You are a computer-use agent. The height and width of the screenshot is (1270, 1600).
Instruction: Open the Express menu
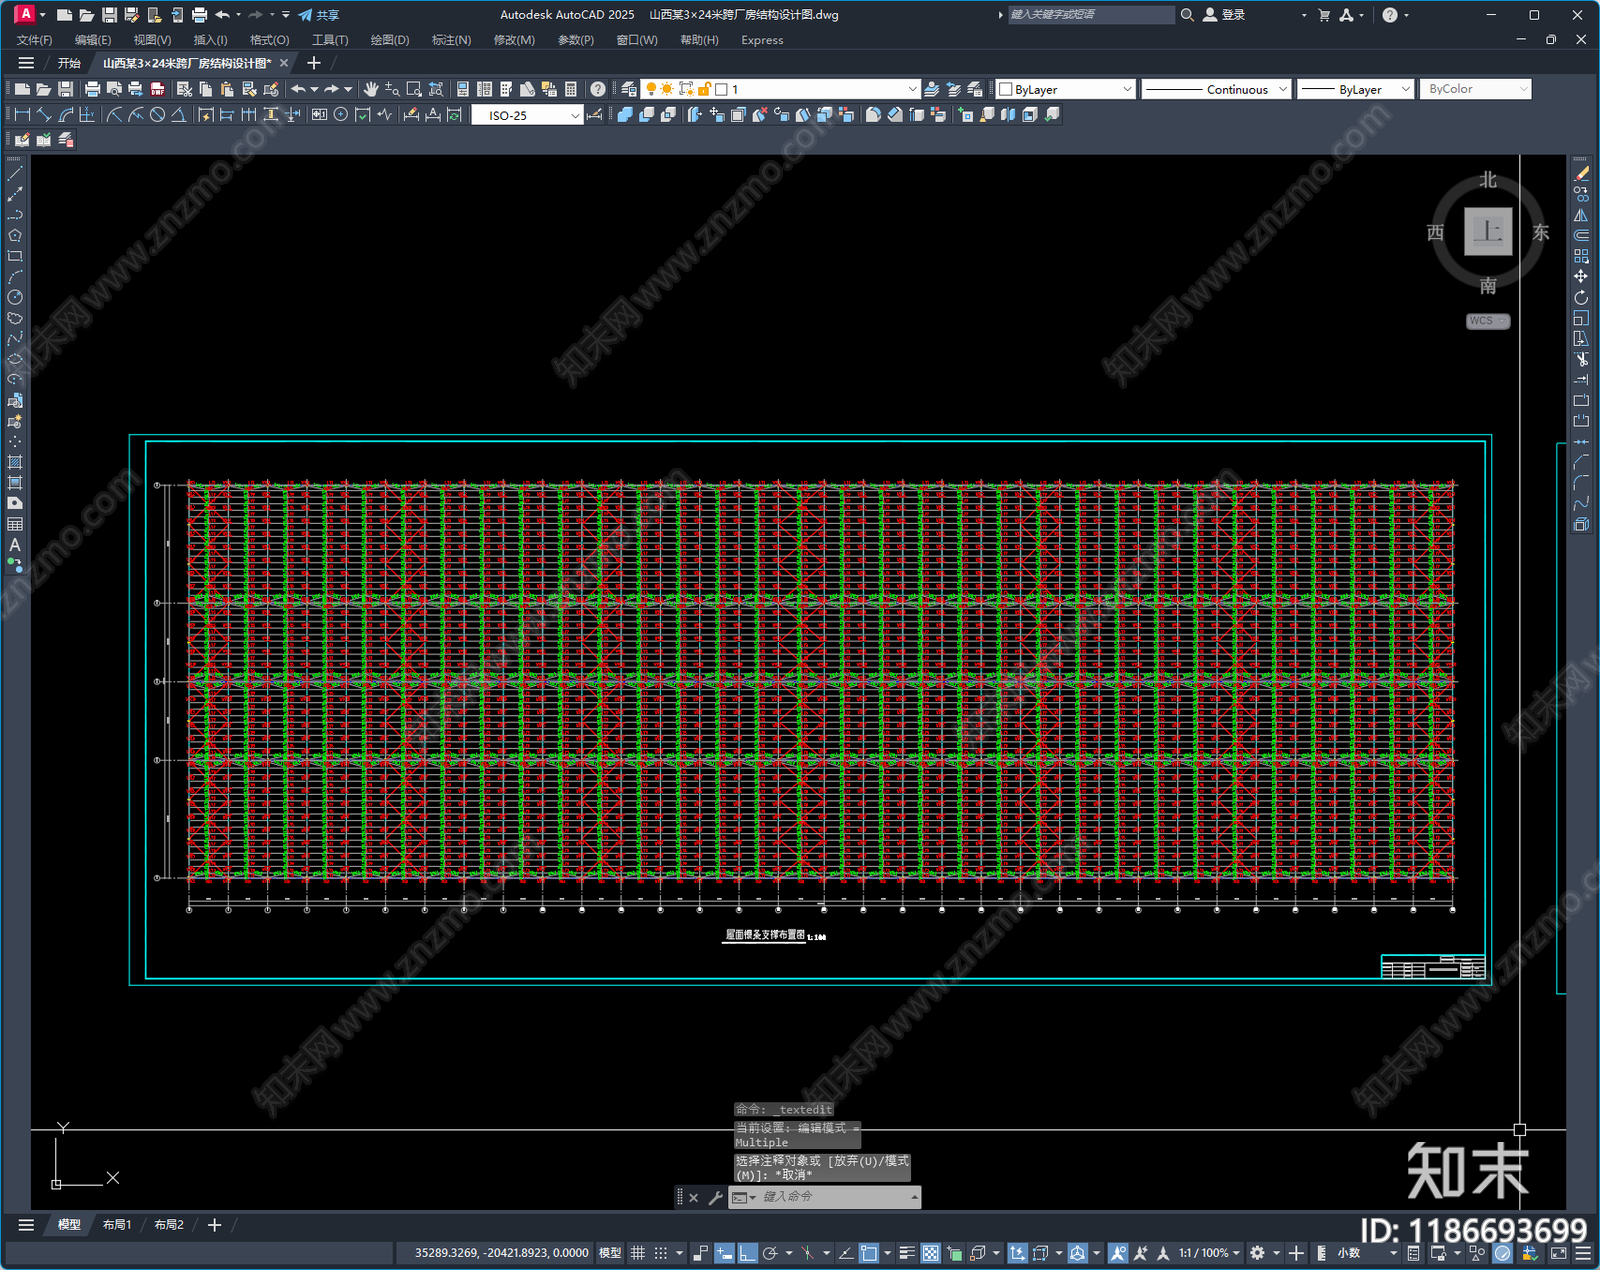click(x=762, y=40)
